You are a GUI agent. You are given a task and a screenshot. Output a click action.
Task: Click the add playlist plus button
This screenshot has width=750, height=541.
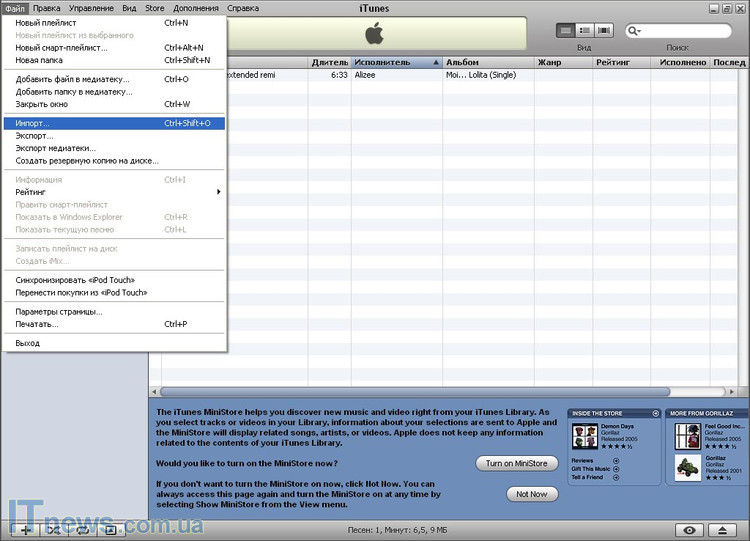pos(25,529)
